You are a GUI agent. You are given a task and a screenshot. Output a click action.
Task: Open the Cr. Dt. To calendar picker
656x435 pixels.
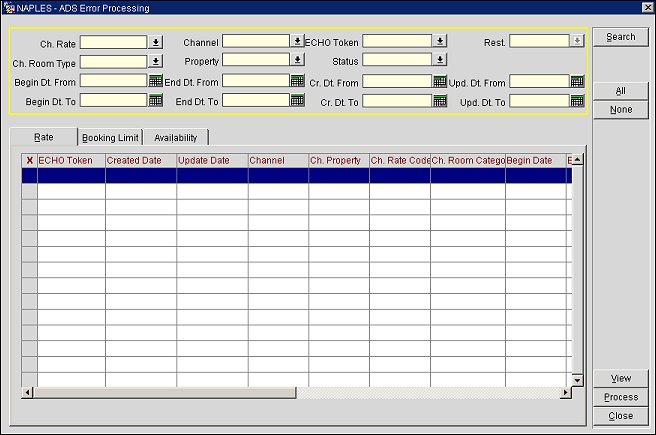440,100
